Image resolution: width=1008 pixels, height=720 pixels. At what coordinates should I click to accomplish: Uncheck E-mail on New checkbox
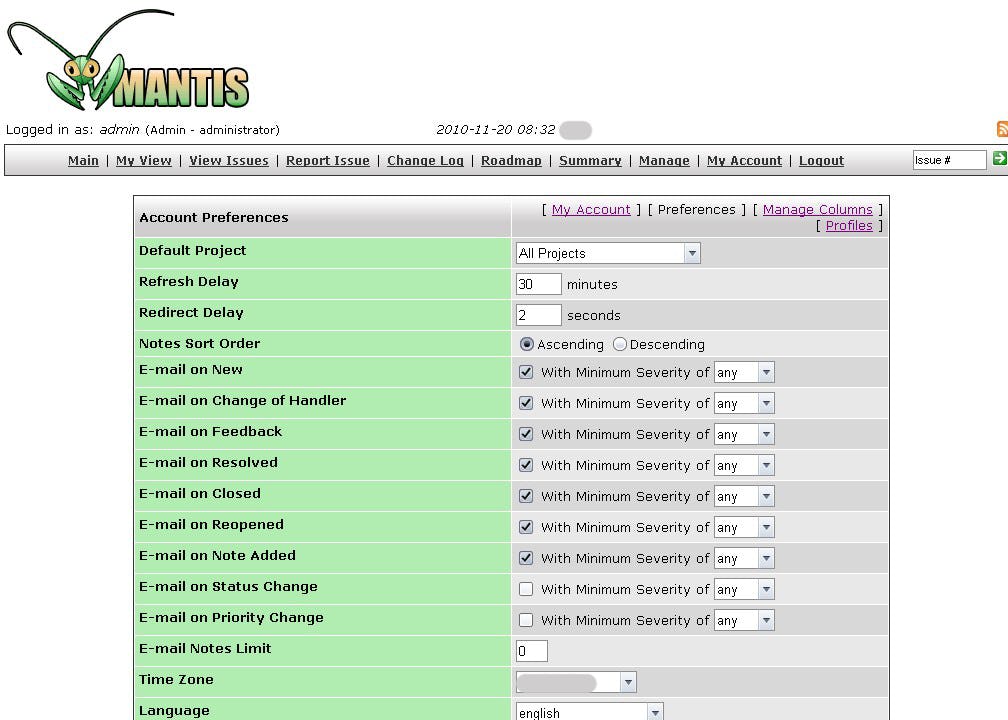coord(526,372)
